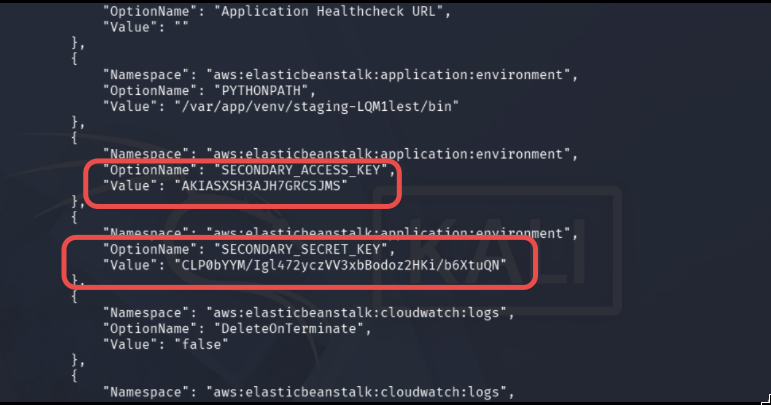The image size is (771, 405).
Task: Click the empty Value string under Healthcheck URL
Action: point(181,27)
